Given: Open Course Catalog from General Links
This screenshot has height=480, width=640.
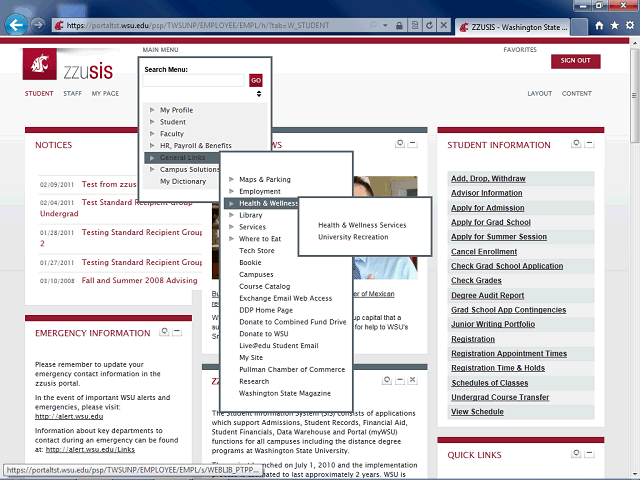Looking at the screenshot, I should coord(264,286).
